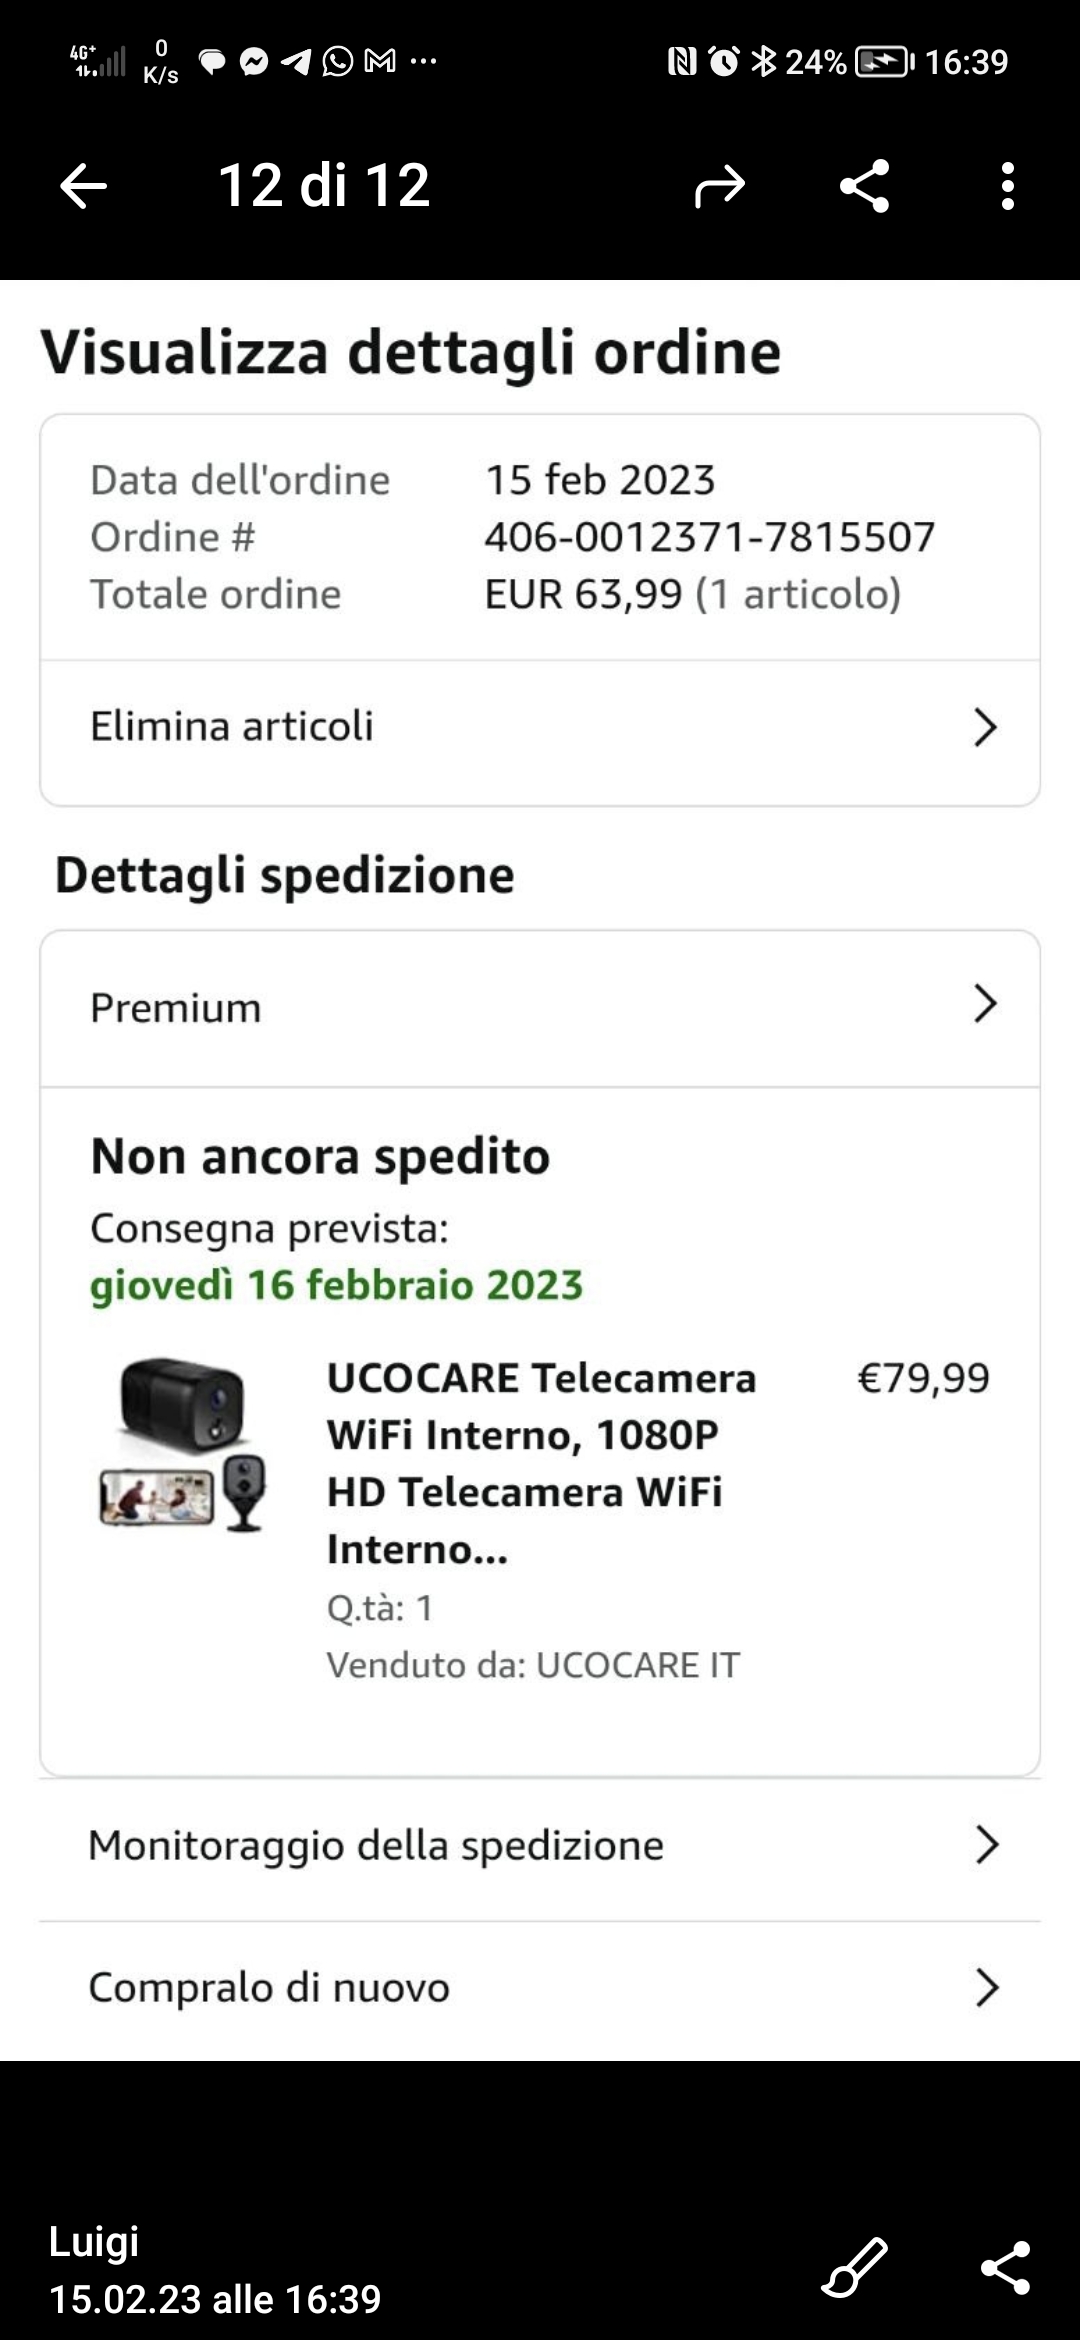Tap the order number 406-0012371-7815507
This screenshot has width=1080, height=2340.
point(709,537)
